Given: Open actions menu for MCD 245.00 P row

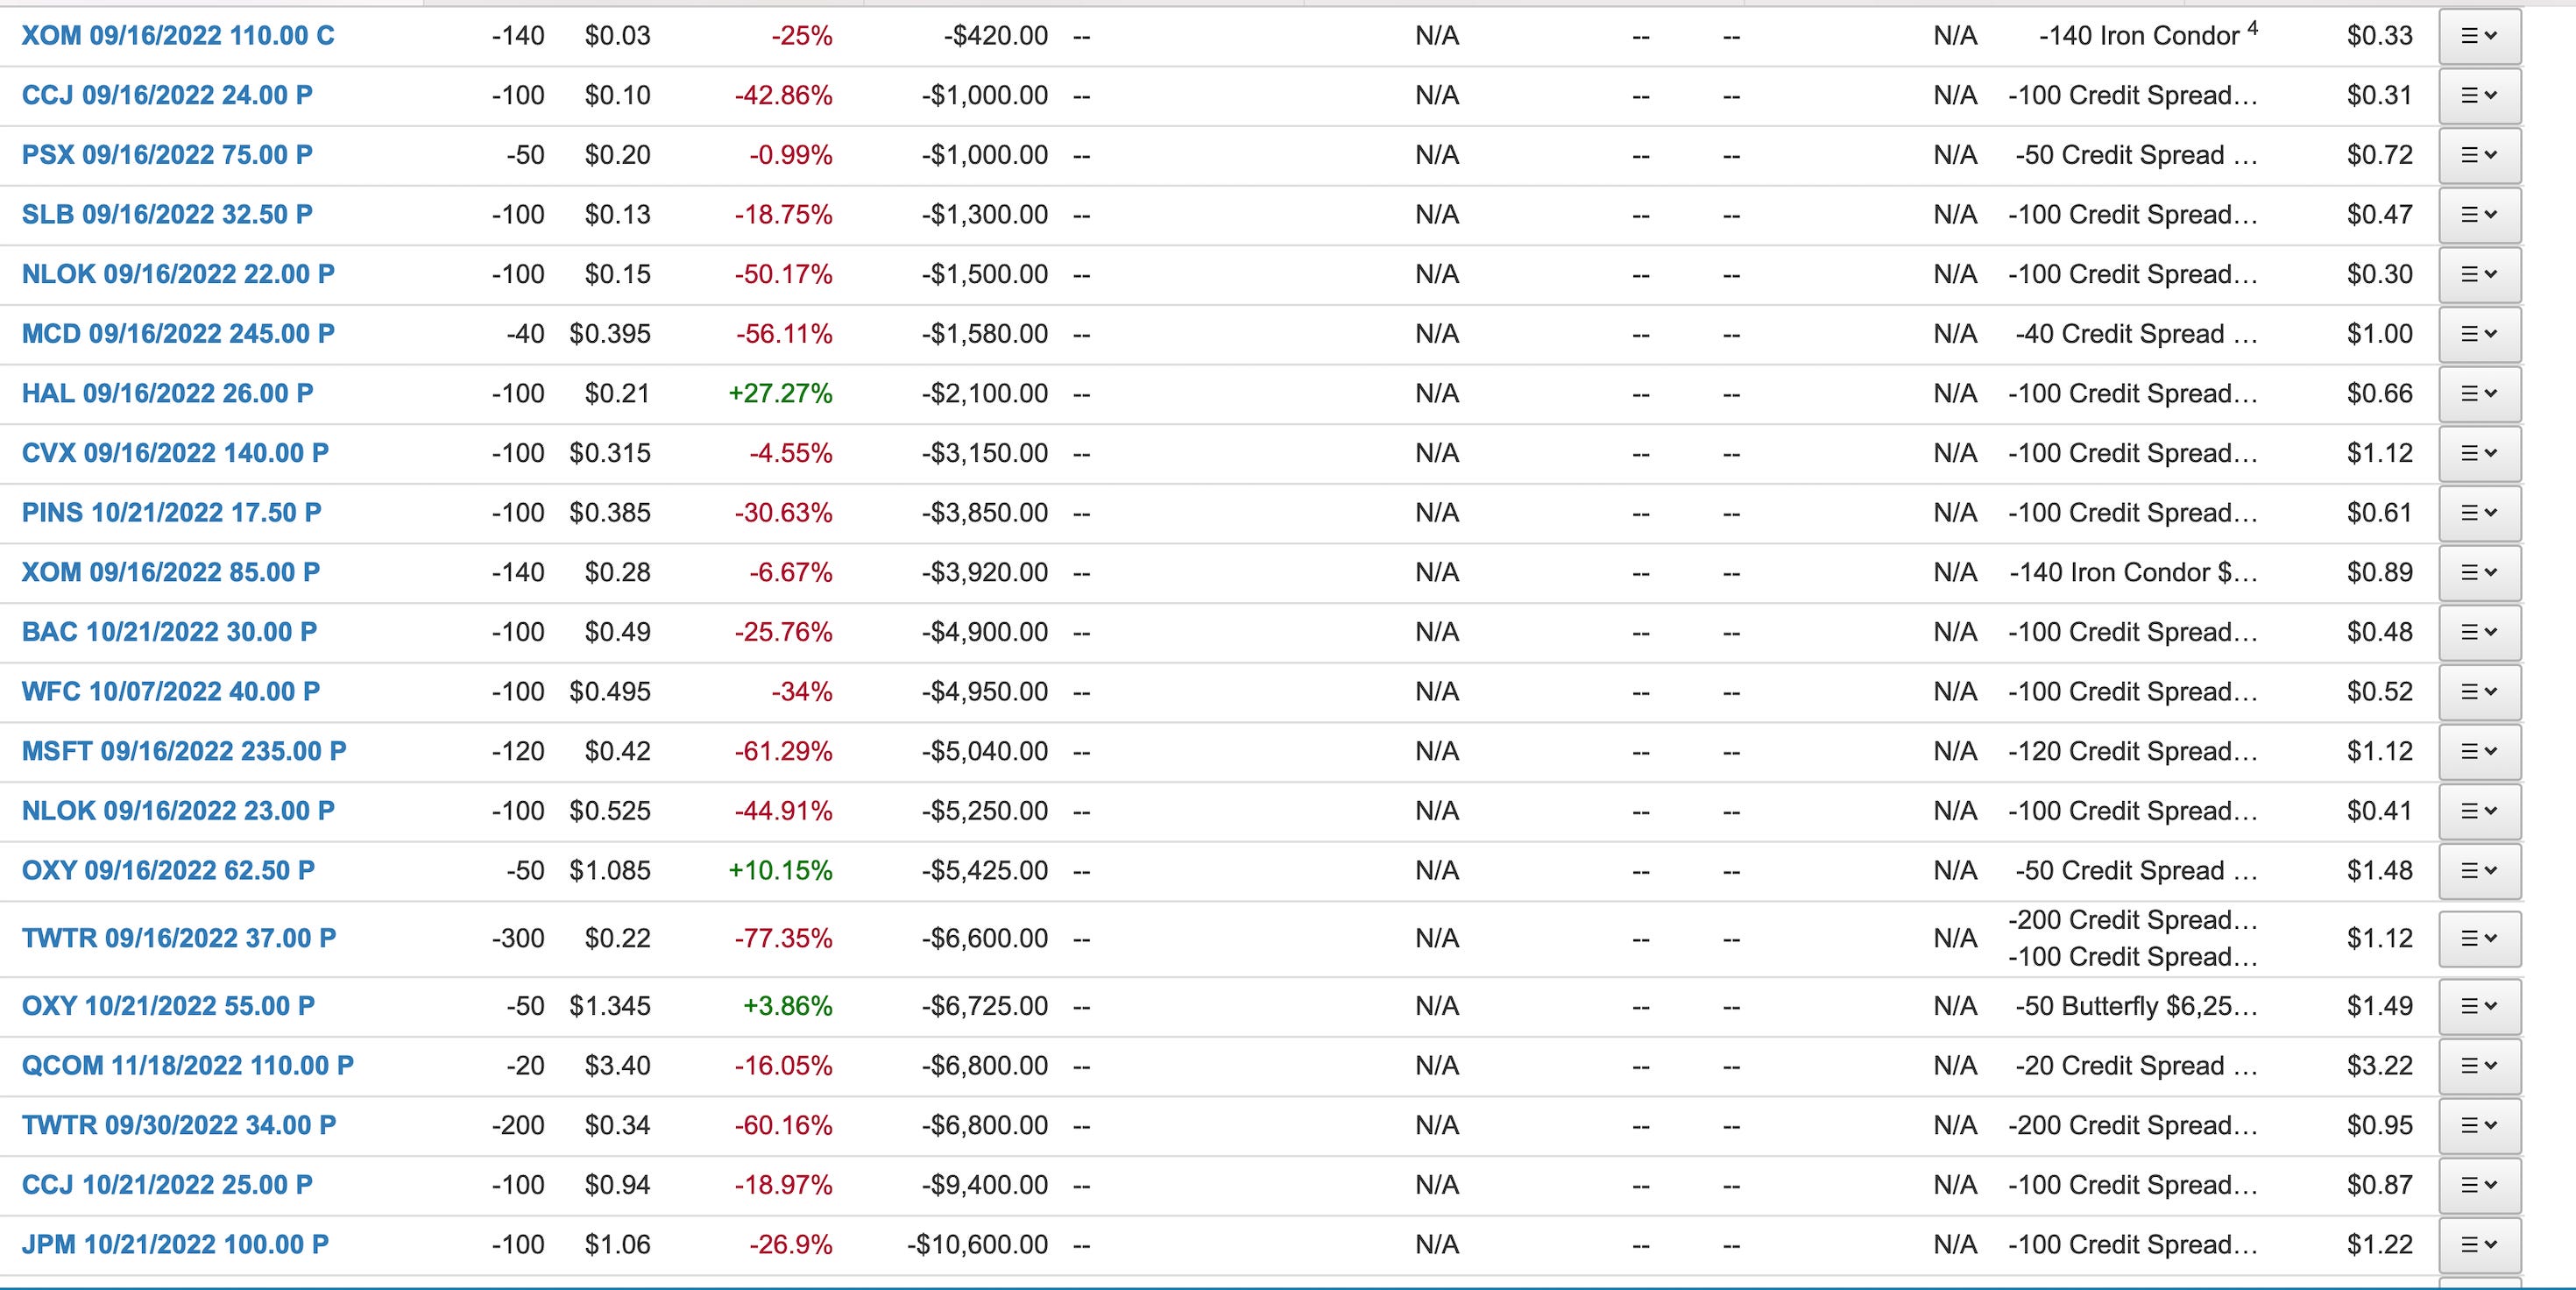Looking at the screenshot, I should 2479,334.
